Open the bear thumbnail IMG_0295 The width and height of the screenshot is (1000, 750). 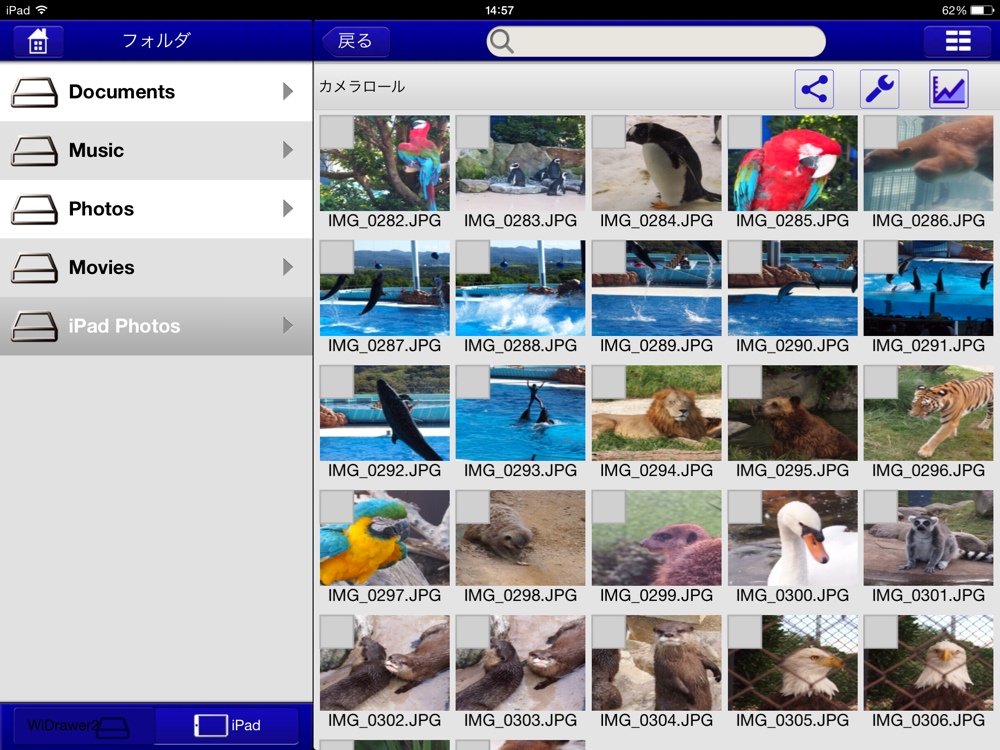coord(793,413)
